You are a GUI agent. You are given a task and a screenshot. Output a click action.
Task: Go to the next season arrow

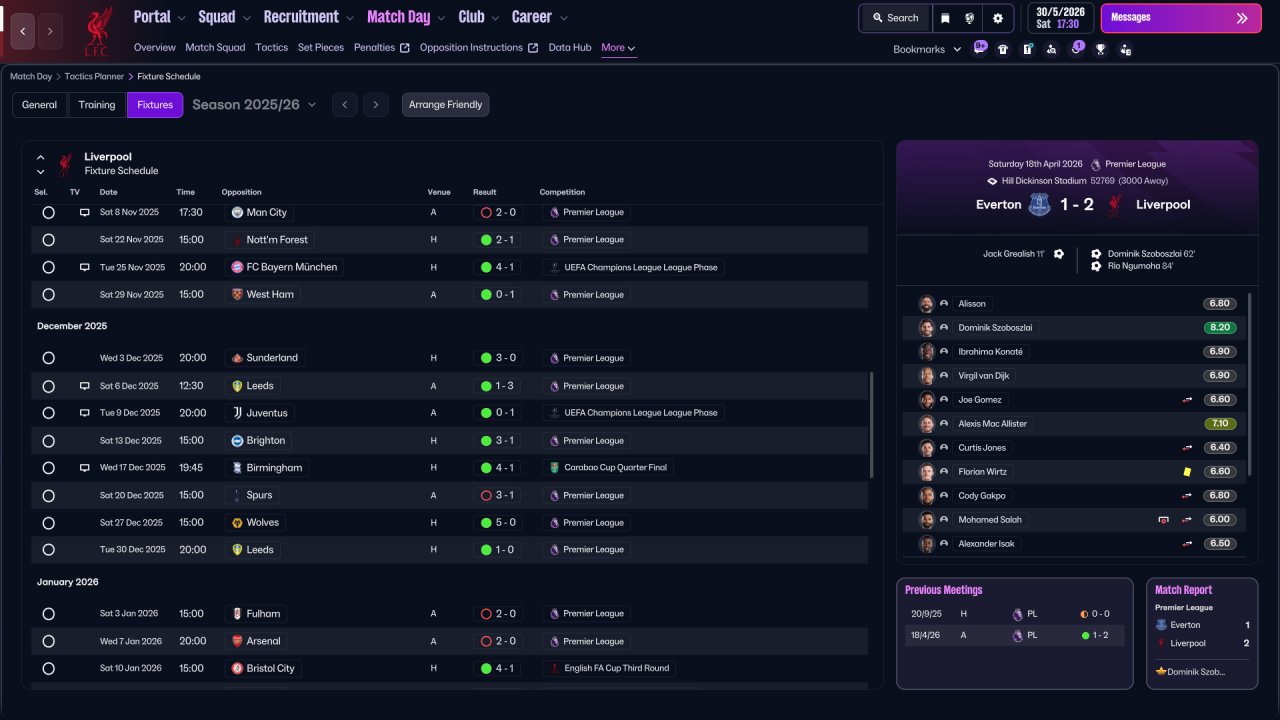(376, 105)
